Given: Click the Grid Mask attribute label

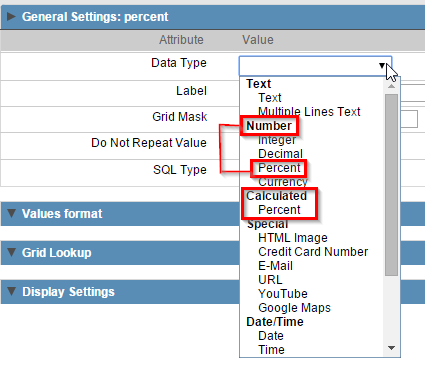Looking at the screenshot, I should (x=180, y=117).
